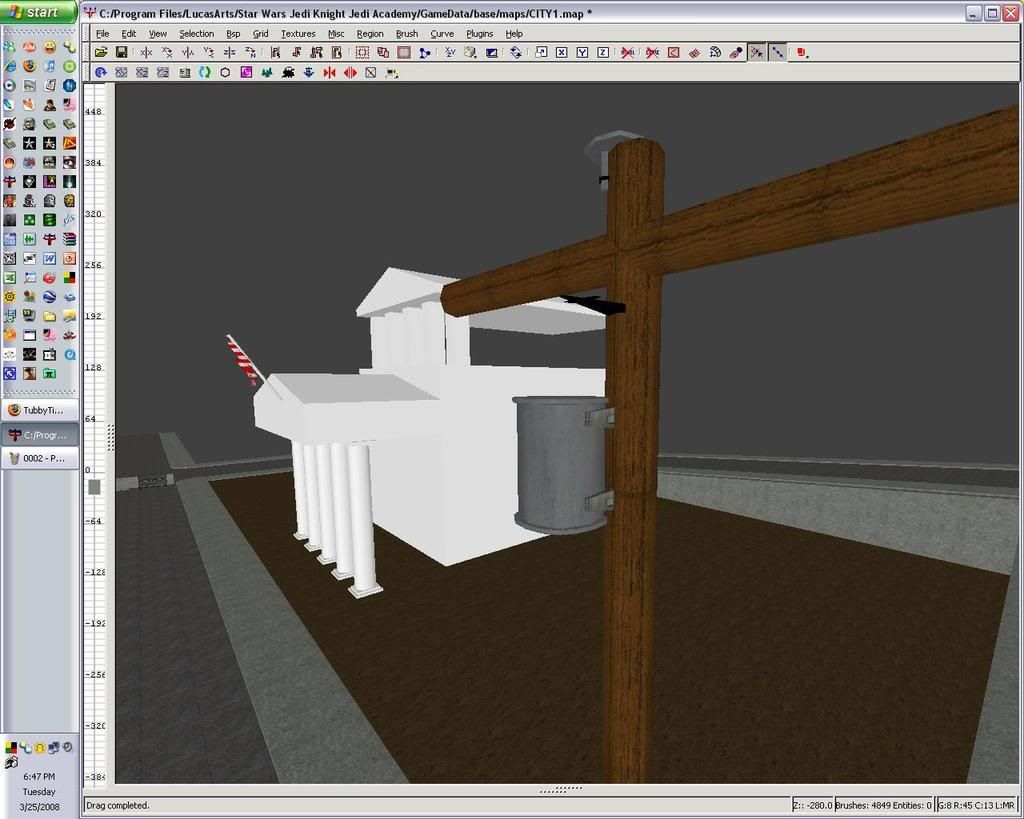Image resolution: width=1024 pixels, height=819 pixels.
Task: Click the 'Z:: -280.0' status field
Action: [812, 805]
